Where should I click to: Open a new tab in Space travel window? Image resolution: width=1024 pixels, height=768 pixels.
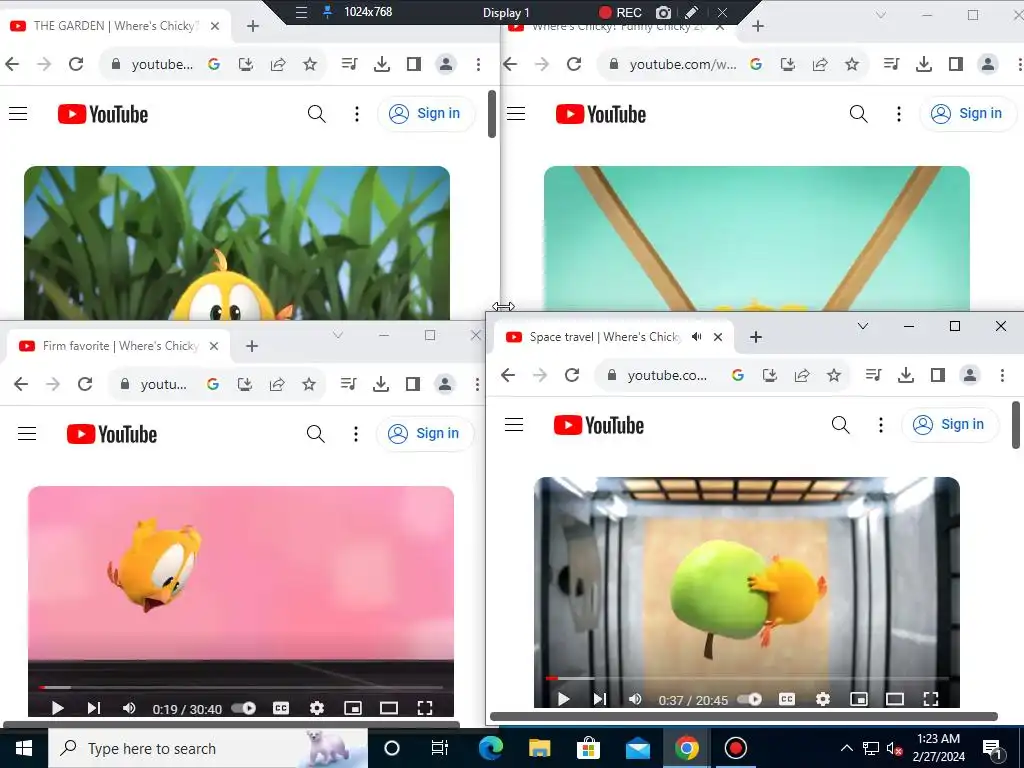click(x=756, y=337)
